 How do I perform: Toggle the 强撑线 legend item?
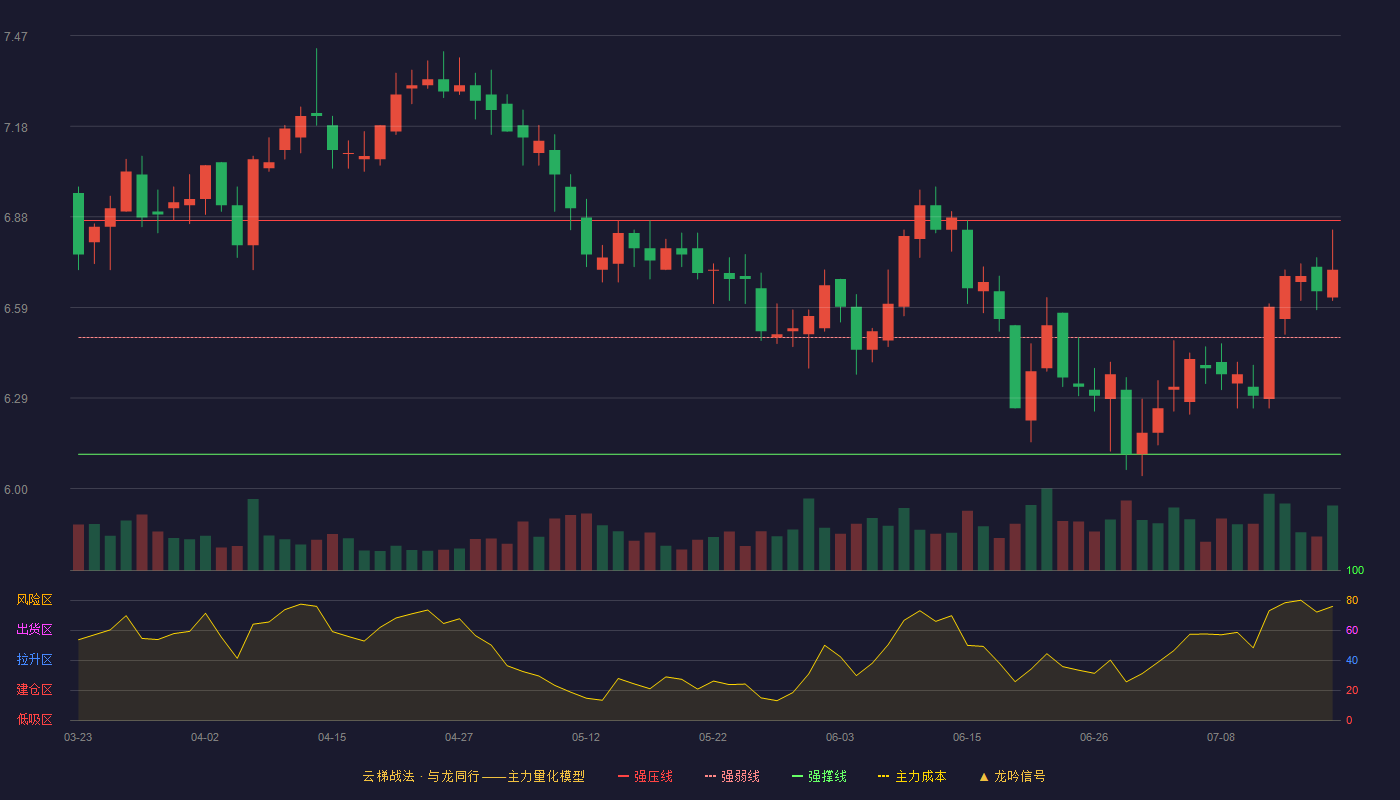point(819,776)
